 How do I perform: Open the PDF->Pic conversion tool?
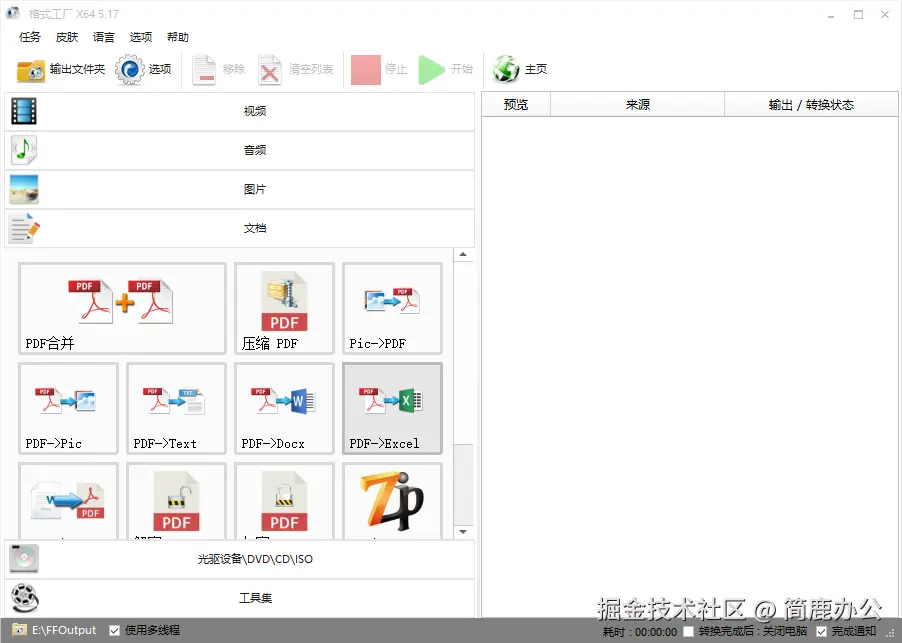67,408
